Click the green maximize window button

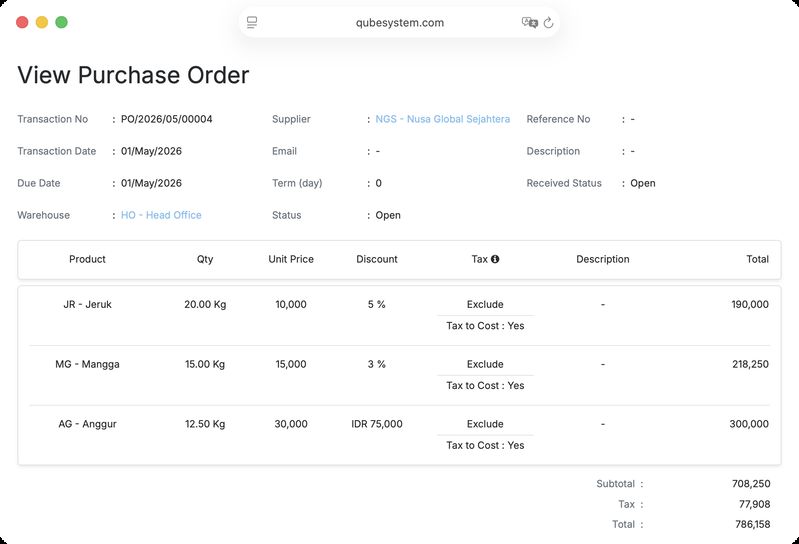coord(62,22)
